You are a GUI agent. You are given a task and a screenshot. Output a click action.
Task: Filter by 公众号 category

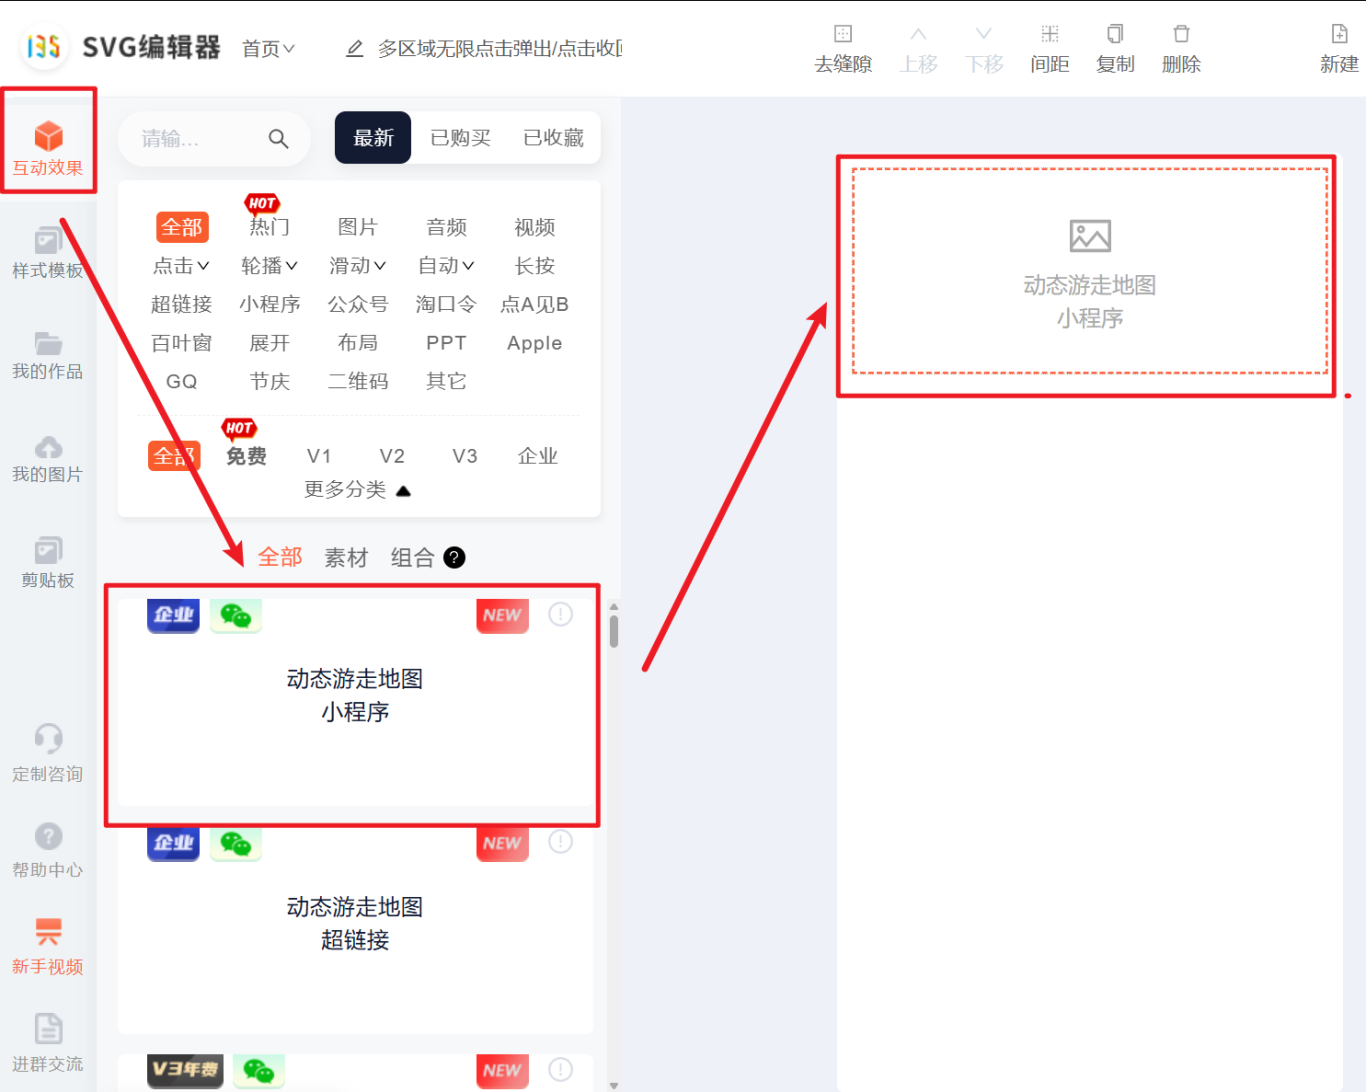click(357, 304)
